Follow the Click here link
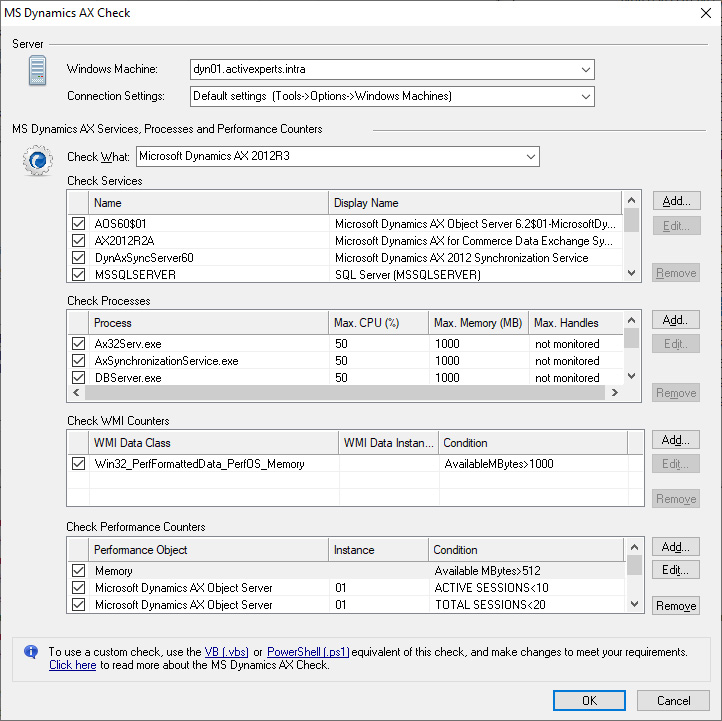722x721 pixels. pos(73,665)
